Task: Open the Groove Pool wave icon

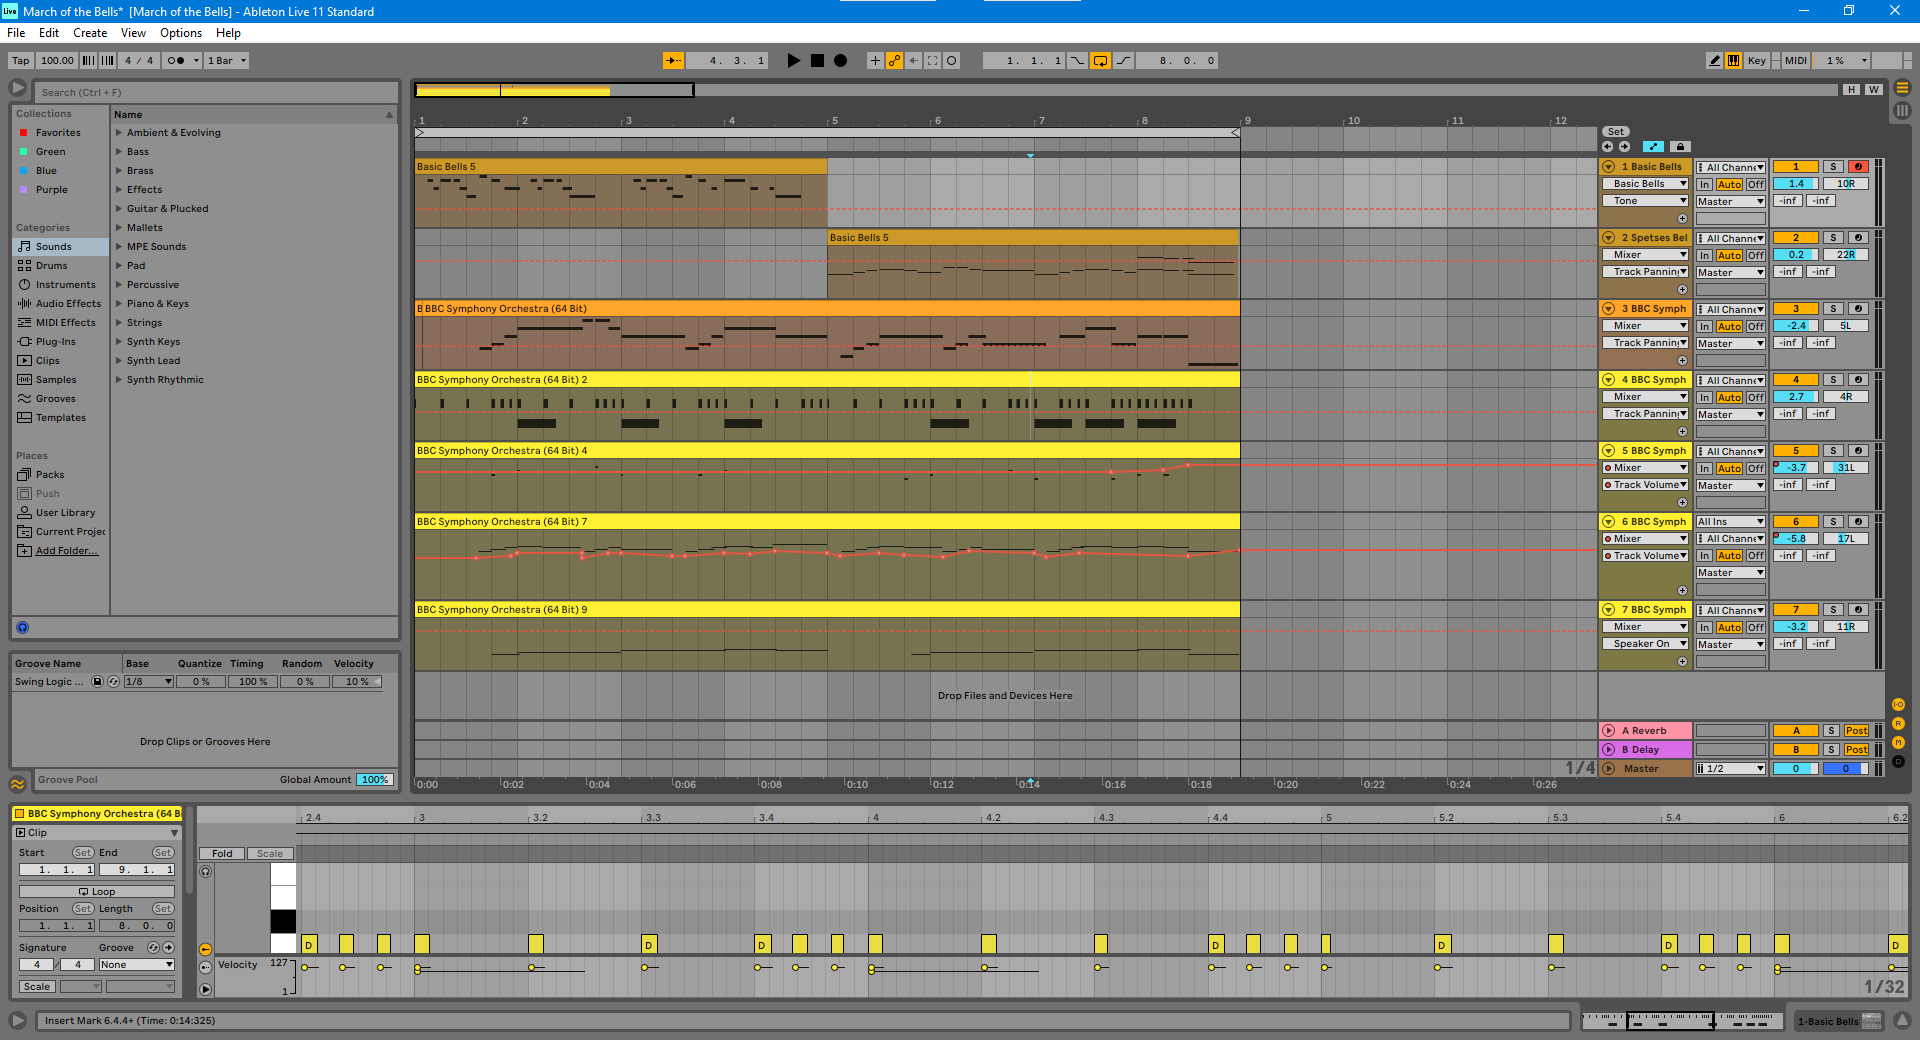Action: click(x=18, y=784)
